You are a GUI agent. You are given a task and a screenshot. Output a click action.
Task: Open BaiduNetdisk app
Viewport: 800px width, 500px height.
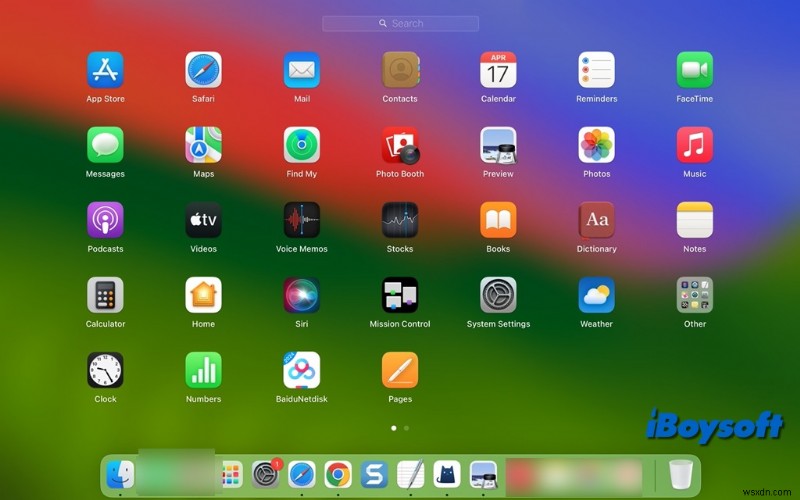[x=302, y=370]
